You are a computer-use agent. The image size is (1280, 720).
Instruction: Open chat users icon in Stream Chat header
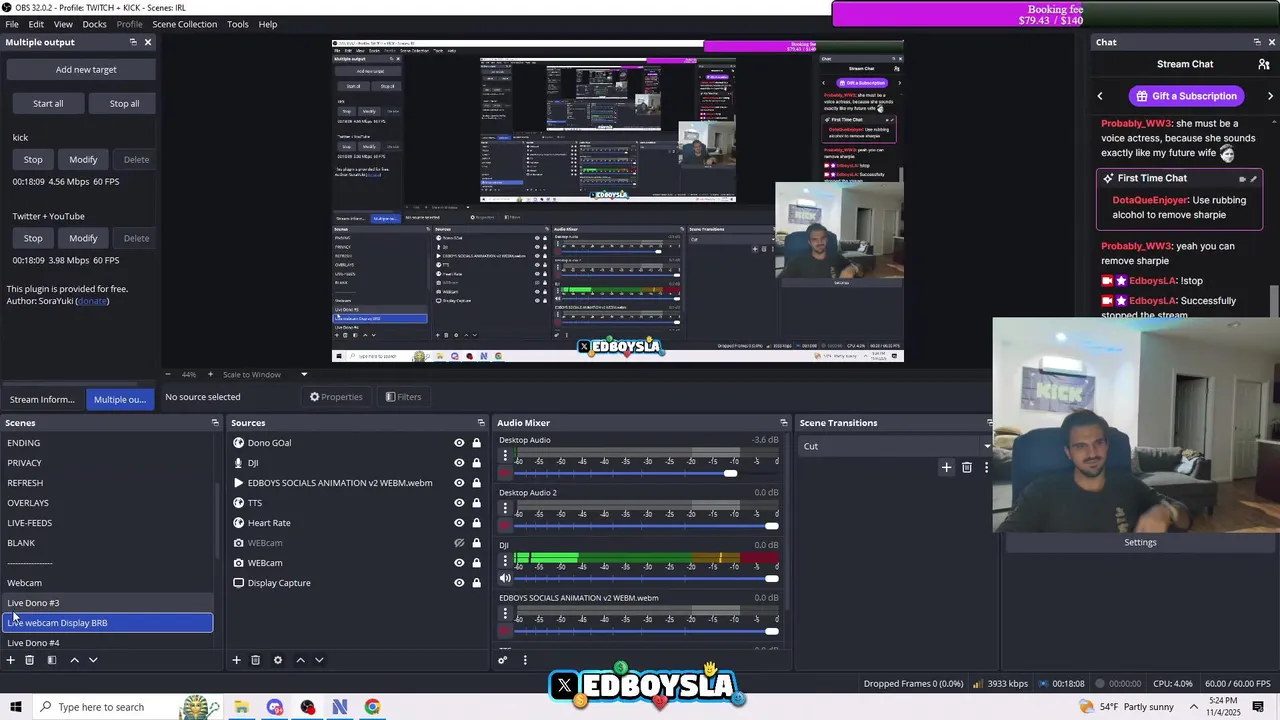[1264, 64]
